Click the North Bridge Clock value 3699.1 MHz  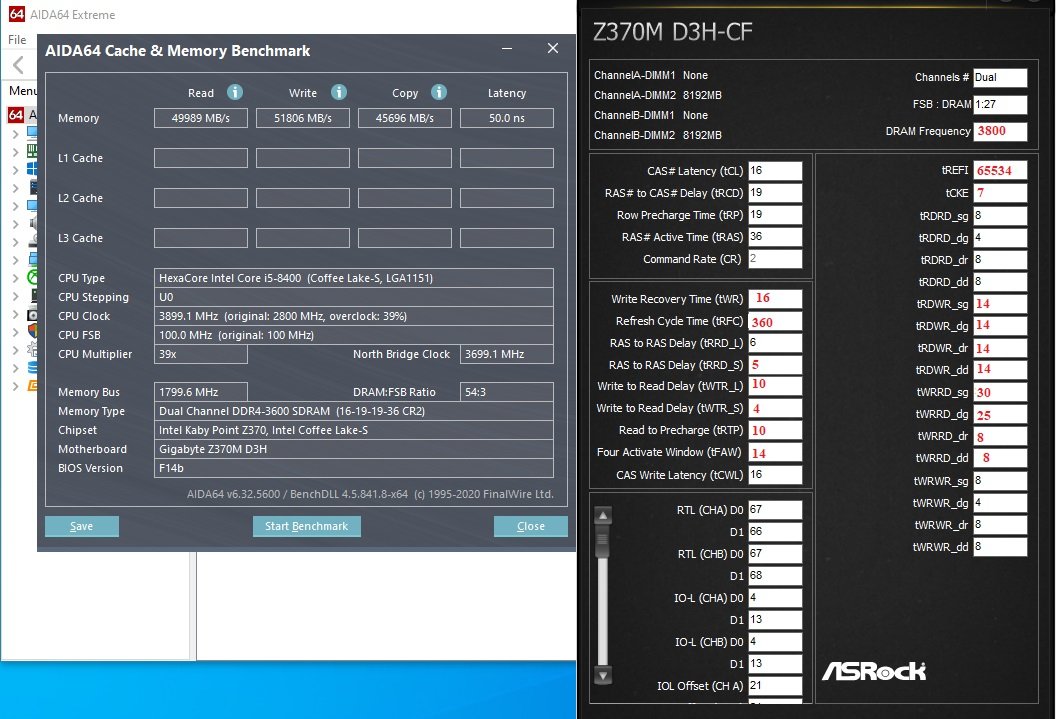507,354
